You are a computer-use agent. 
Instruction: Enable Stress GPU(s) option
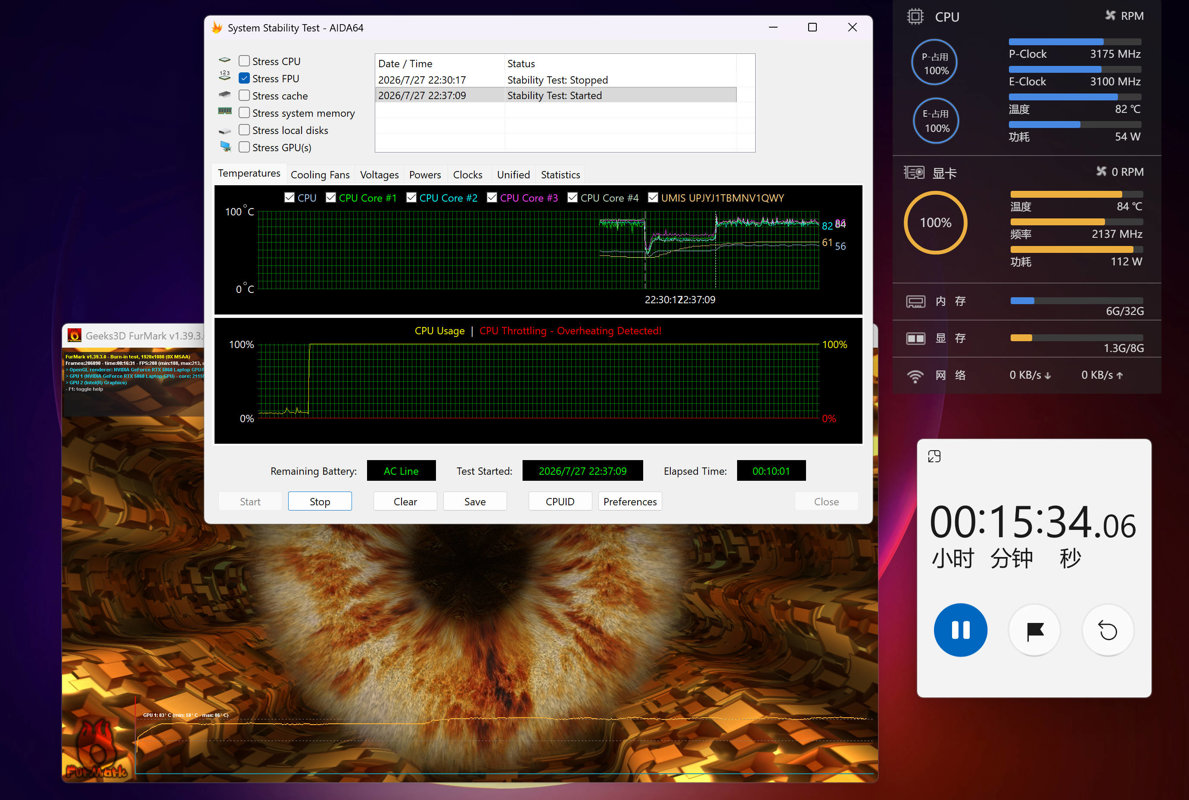click(244, 147)
